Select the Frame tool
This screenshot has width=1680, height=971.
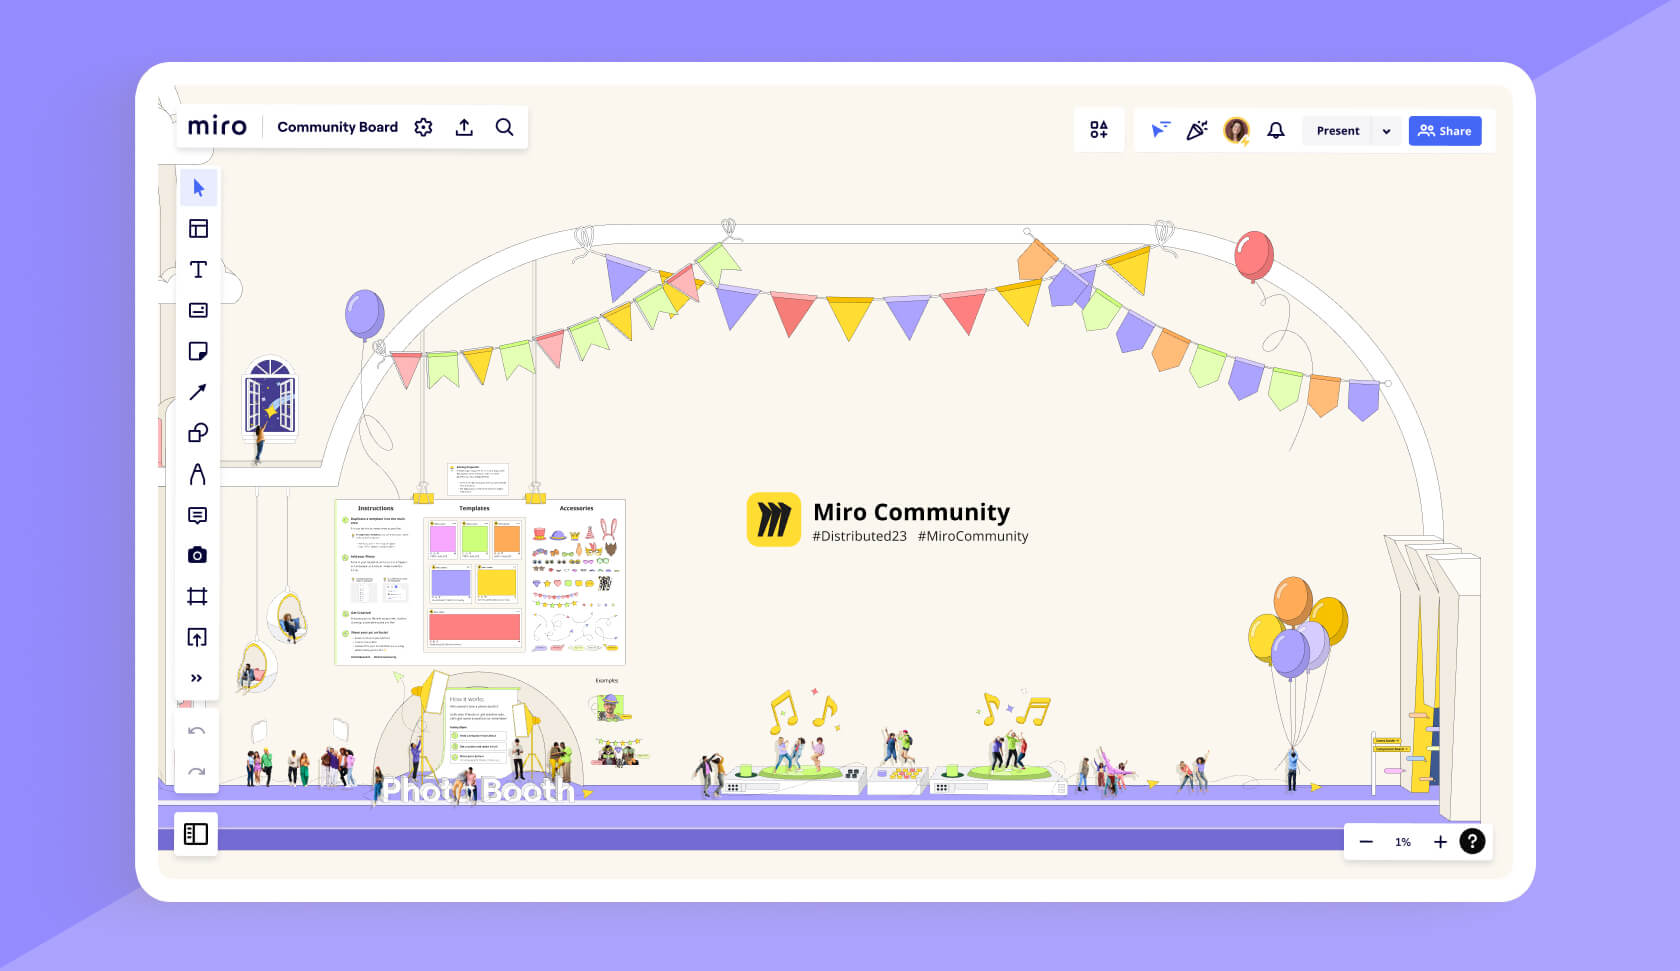[x=198, y=596]
